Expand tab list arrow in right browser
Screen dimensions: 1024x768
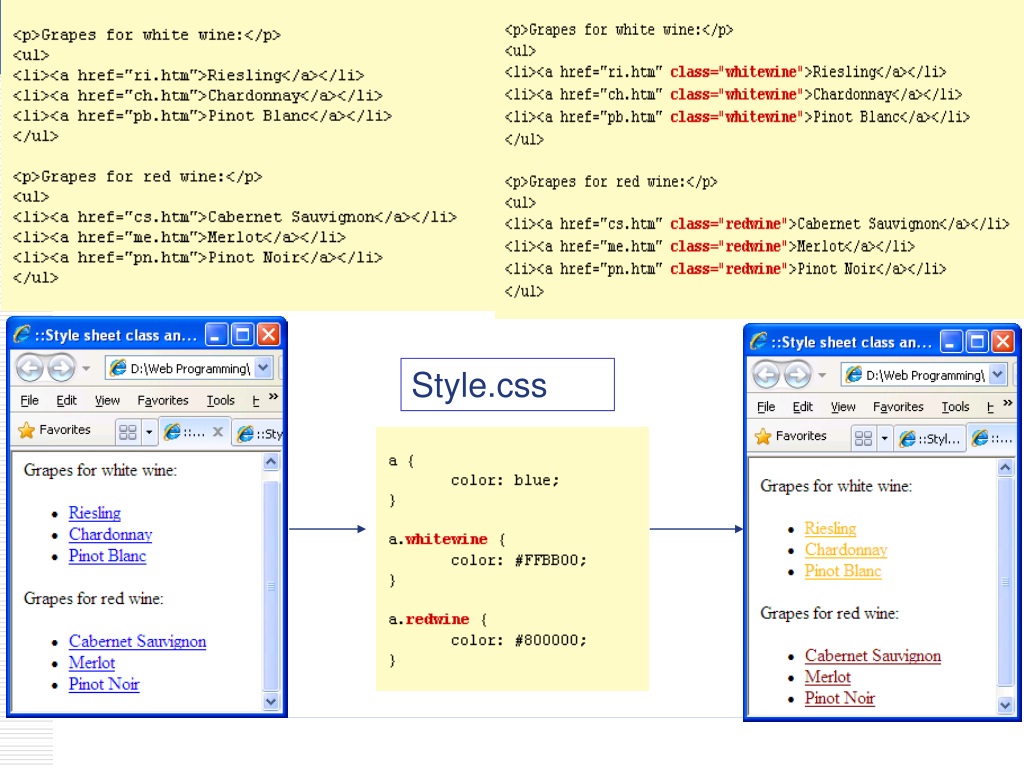point(884,438)
